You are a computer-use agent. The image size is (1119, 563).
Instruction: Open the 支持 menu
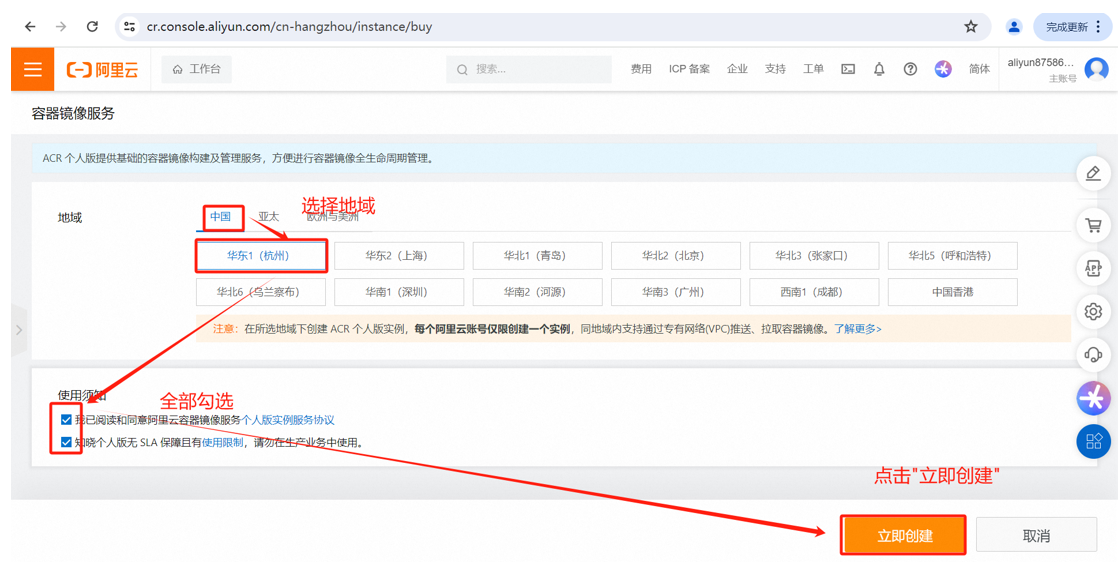[775, 69]
